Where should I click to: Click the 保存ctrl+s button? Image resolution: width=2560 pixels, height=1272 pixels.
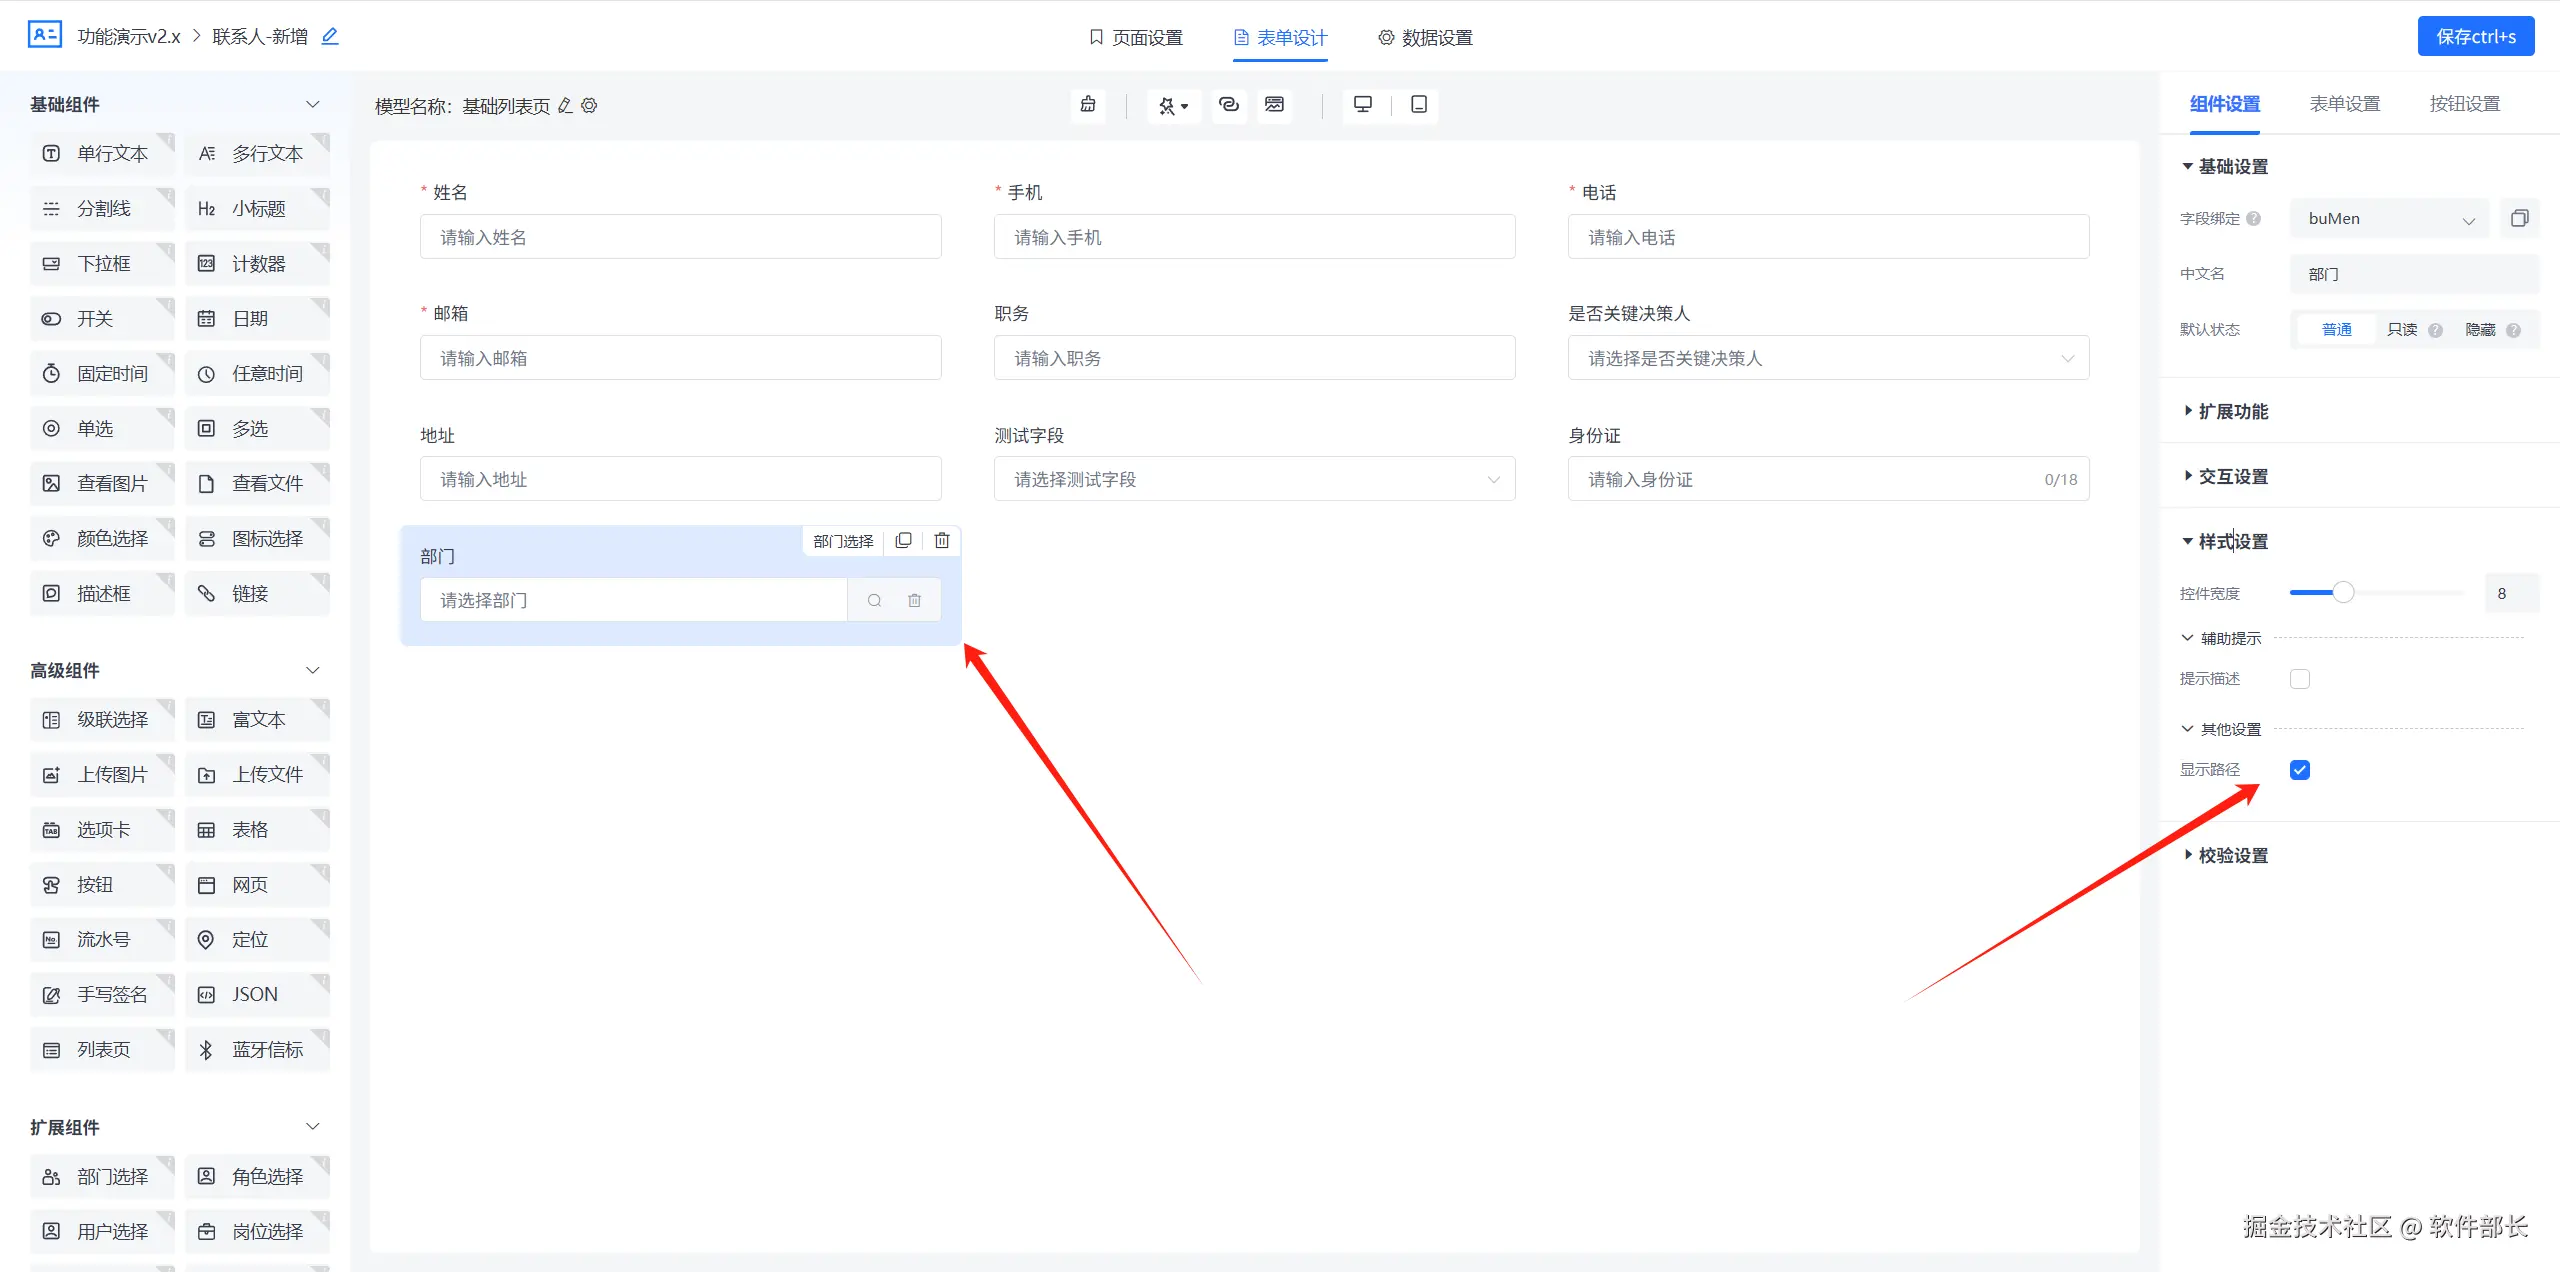(2475, 37)
